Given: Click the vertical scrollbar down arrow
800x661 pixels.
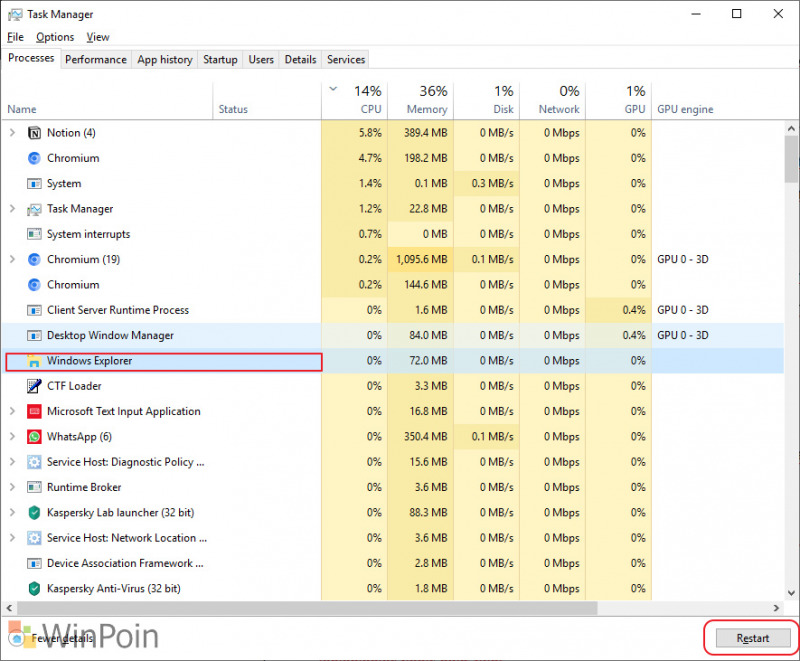Looking at the screenshot, I should click(791, 593).
